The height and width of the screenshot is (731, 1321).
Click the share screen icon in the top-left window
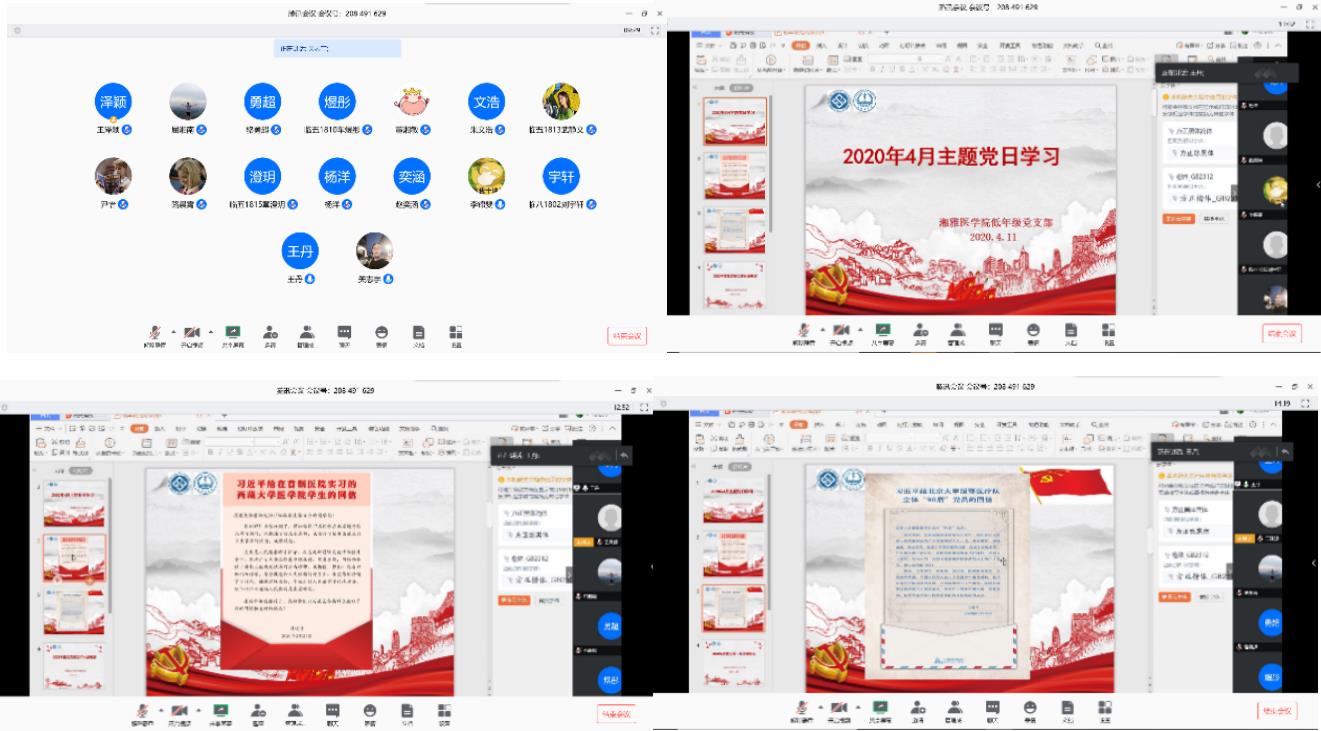[x=233, y=333]
